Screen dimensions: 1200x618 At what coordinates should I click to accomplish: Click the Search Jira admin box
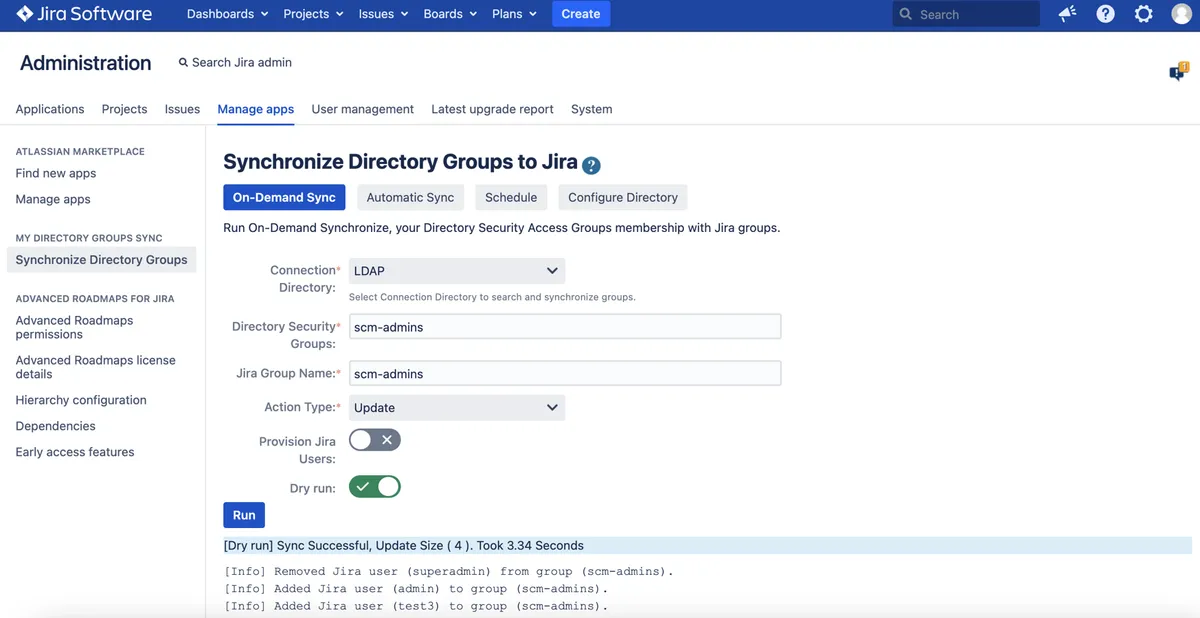(236, 62)
